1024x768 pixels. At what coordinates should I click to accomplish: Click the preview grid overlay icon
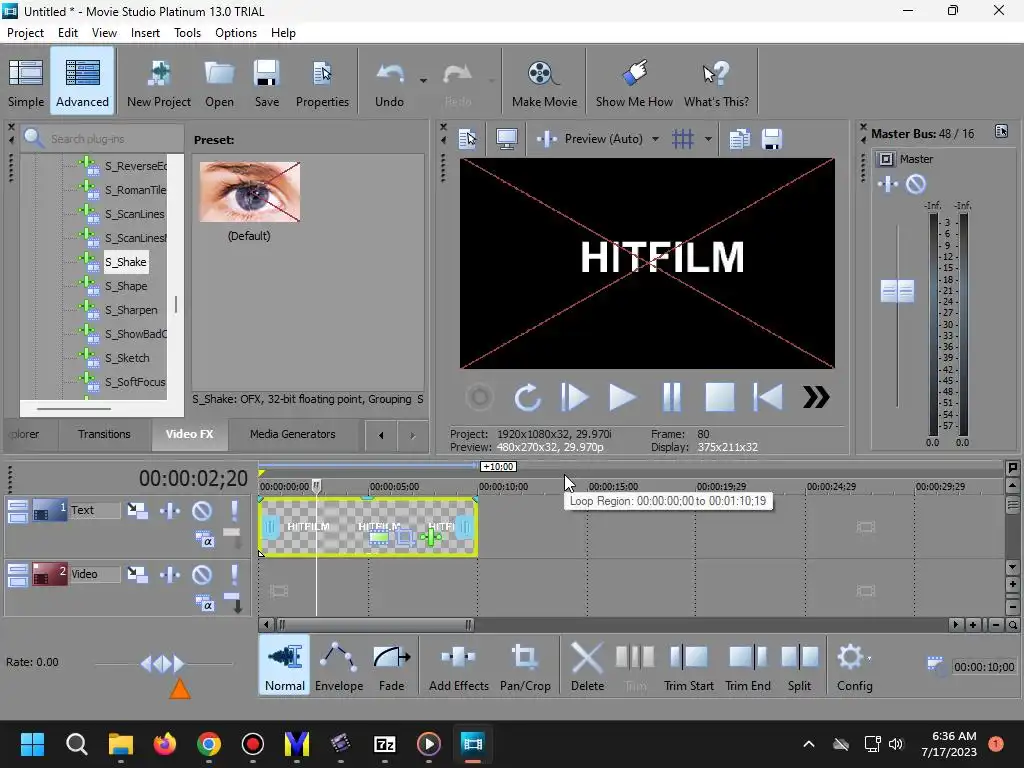[683, 138]
